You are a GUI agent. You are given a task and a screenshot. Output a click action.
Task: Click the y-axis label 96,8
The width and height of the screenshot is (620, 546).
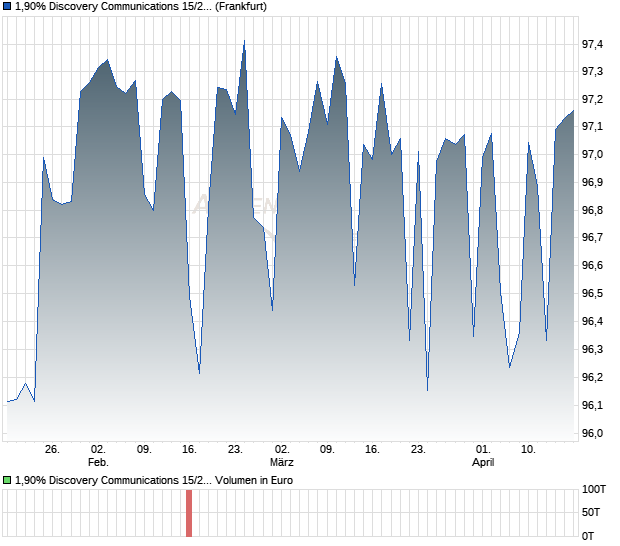tap(592, 210)
